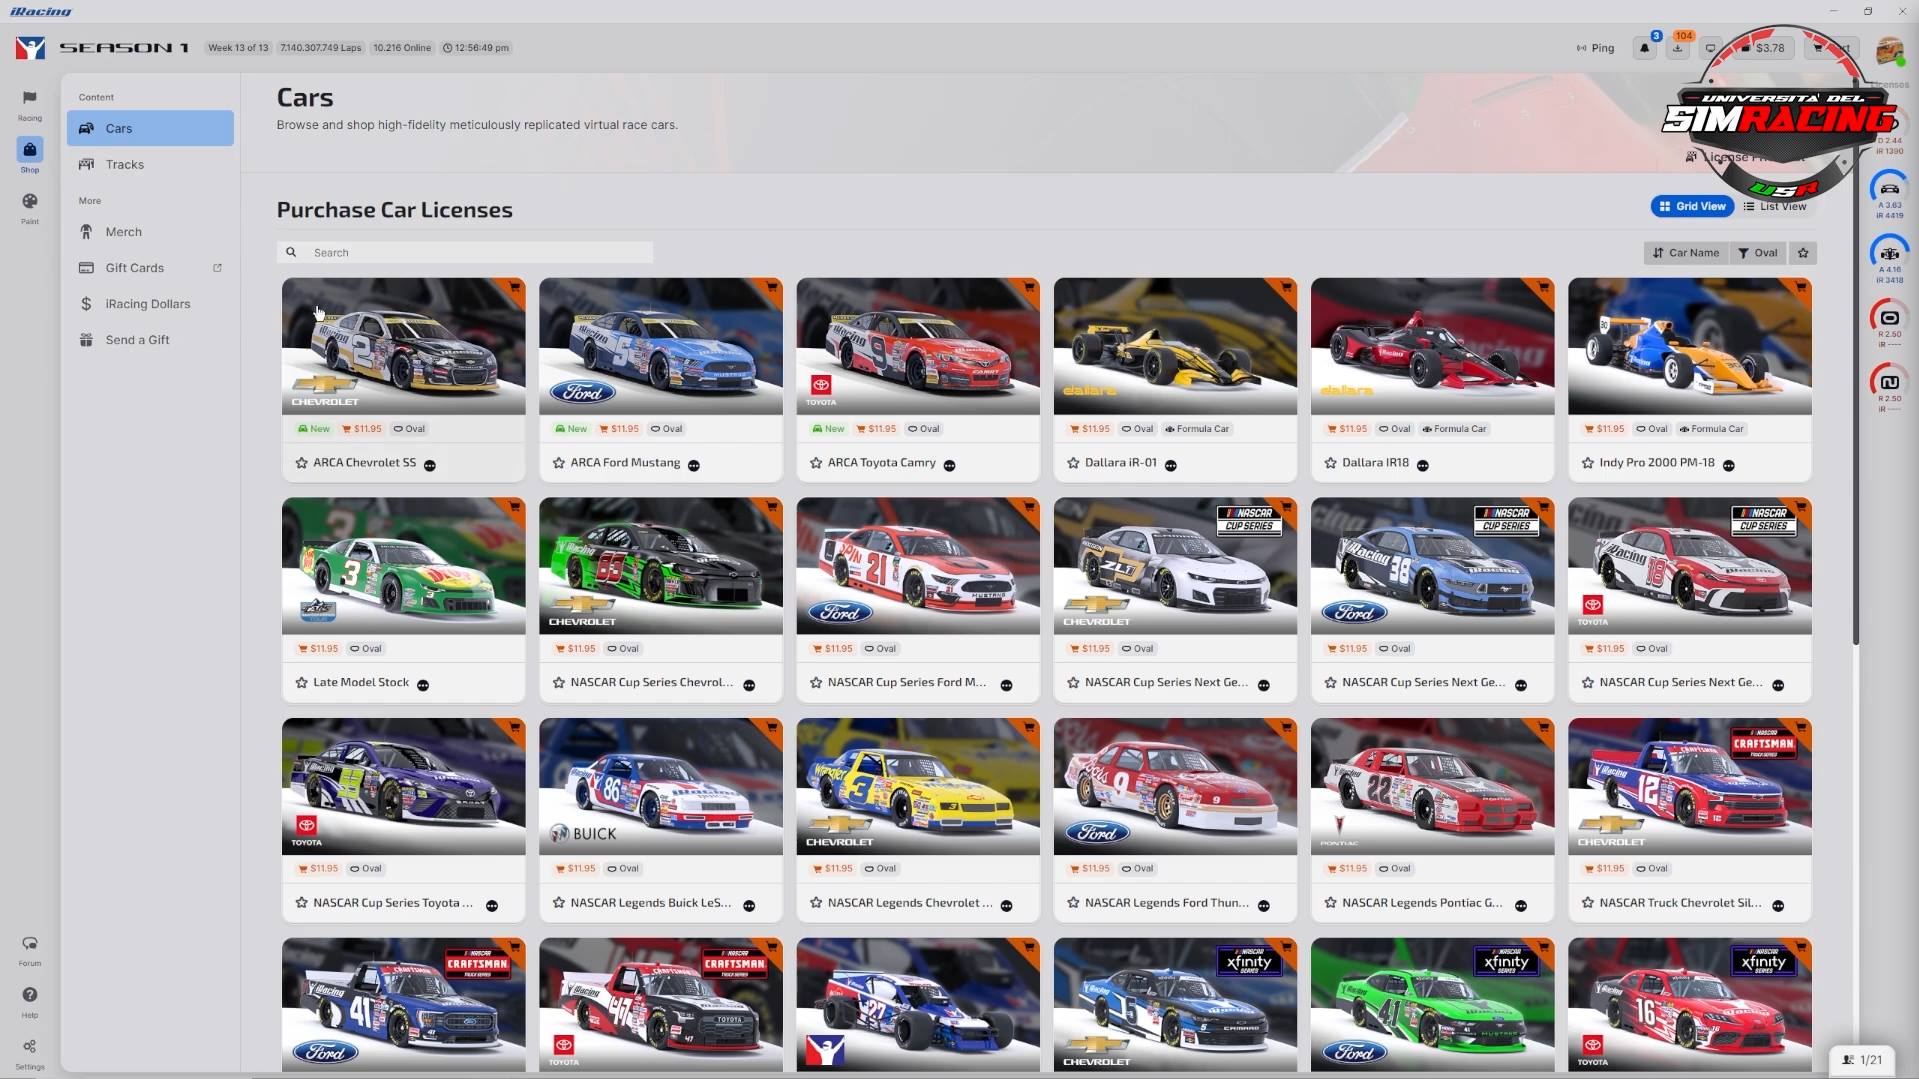This screenshot has height=1079, width=1919.
Task: Click the Ping indicator icon
Action: tap(1583, 47)
